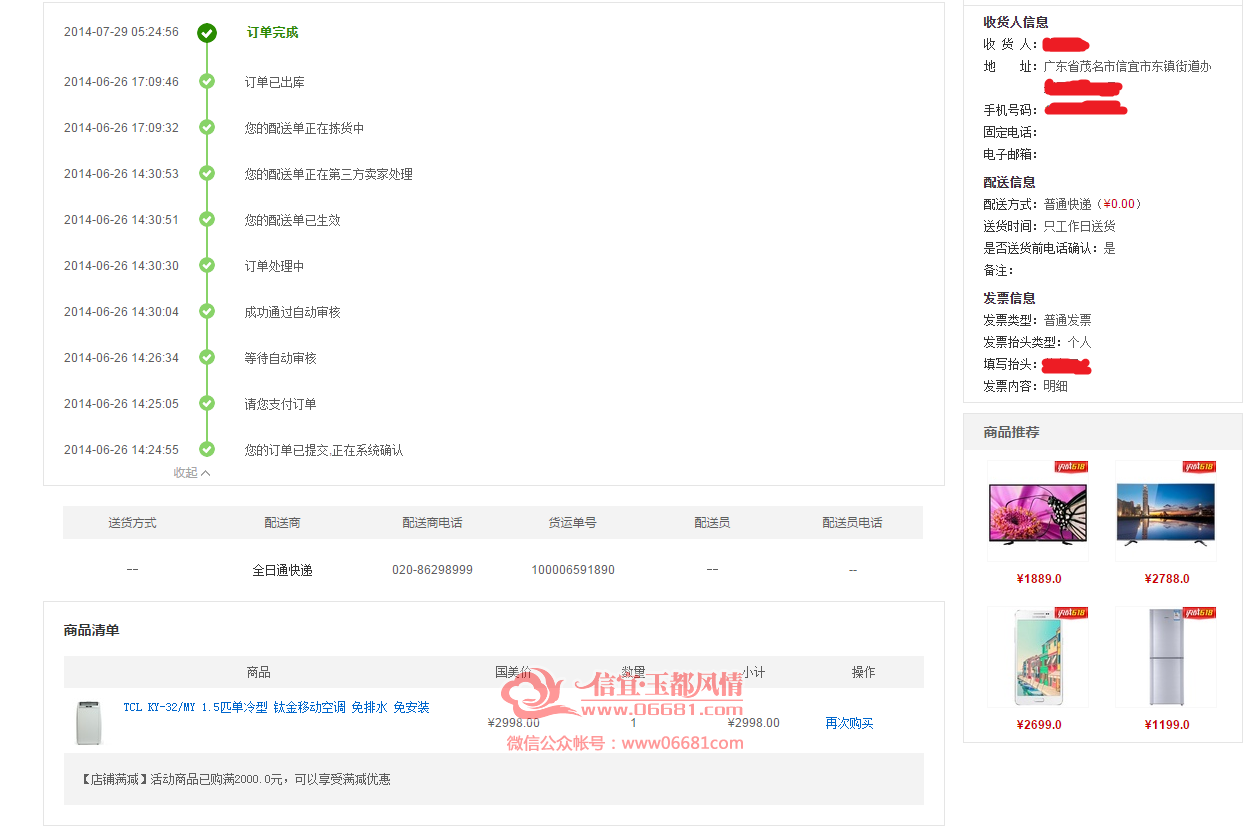Click the 订单完成 status text
Image resolution: width=1251 pixels, height=830 pixels.
pyautogui.click(x=272, y=32)
